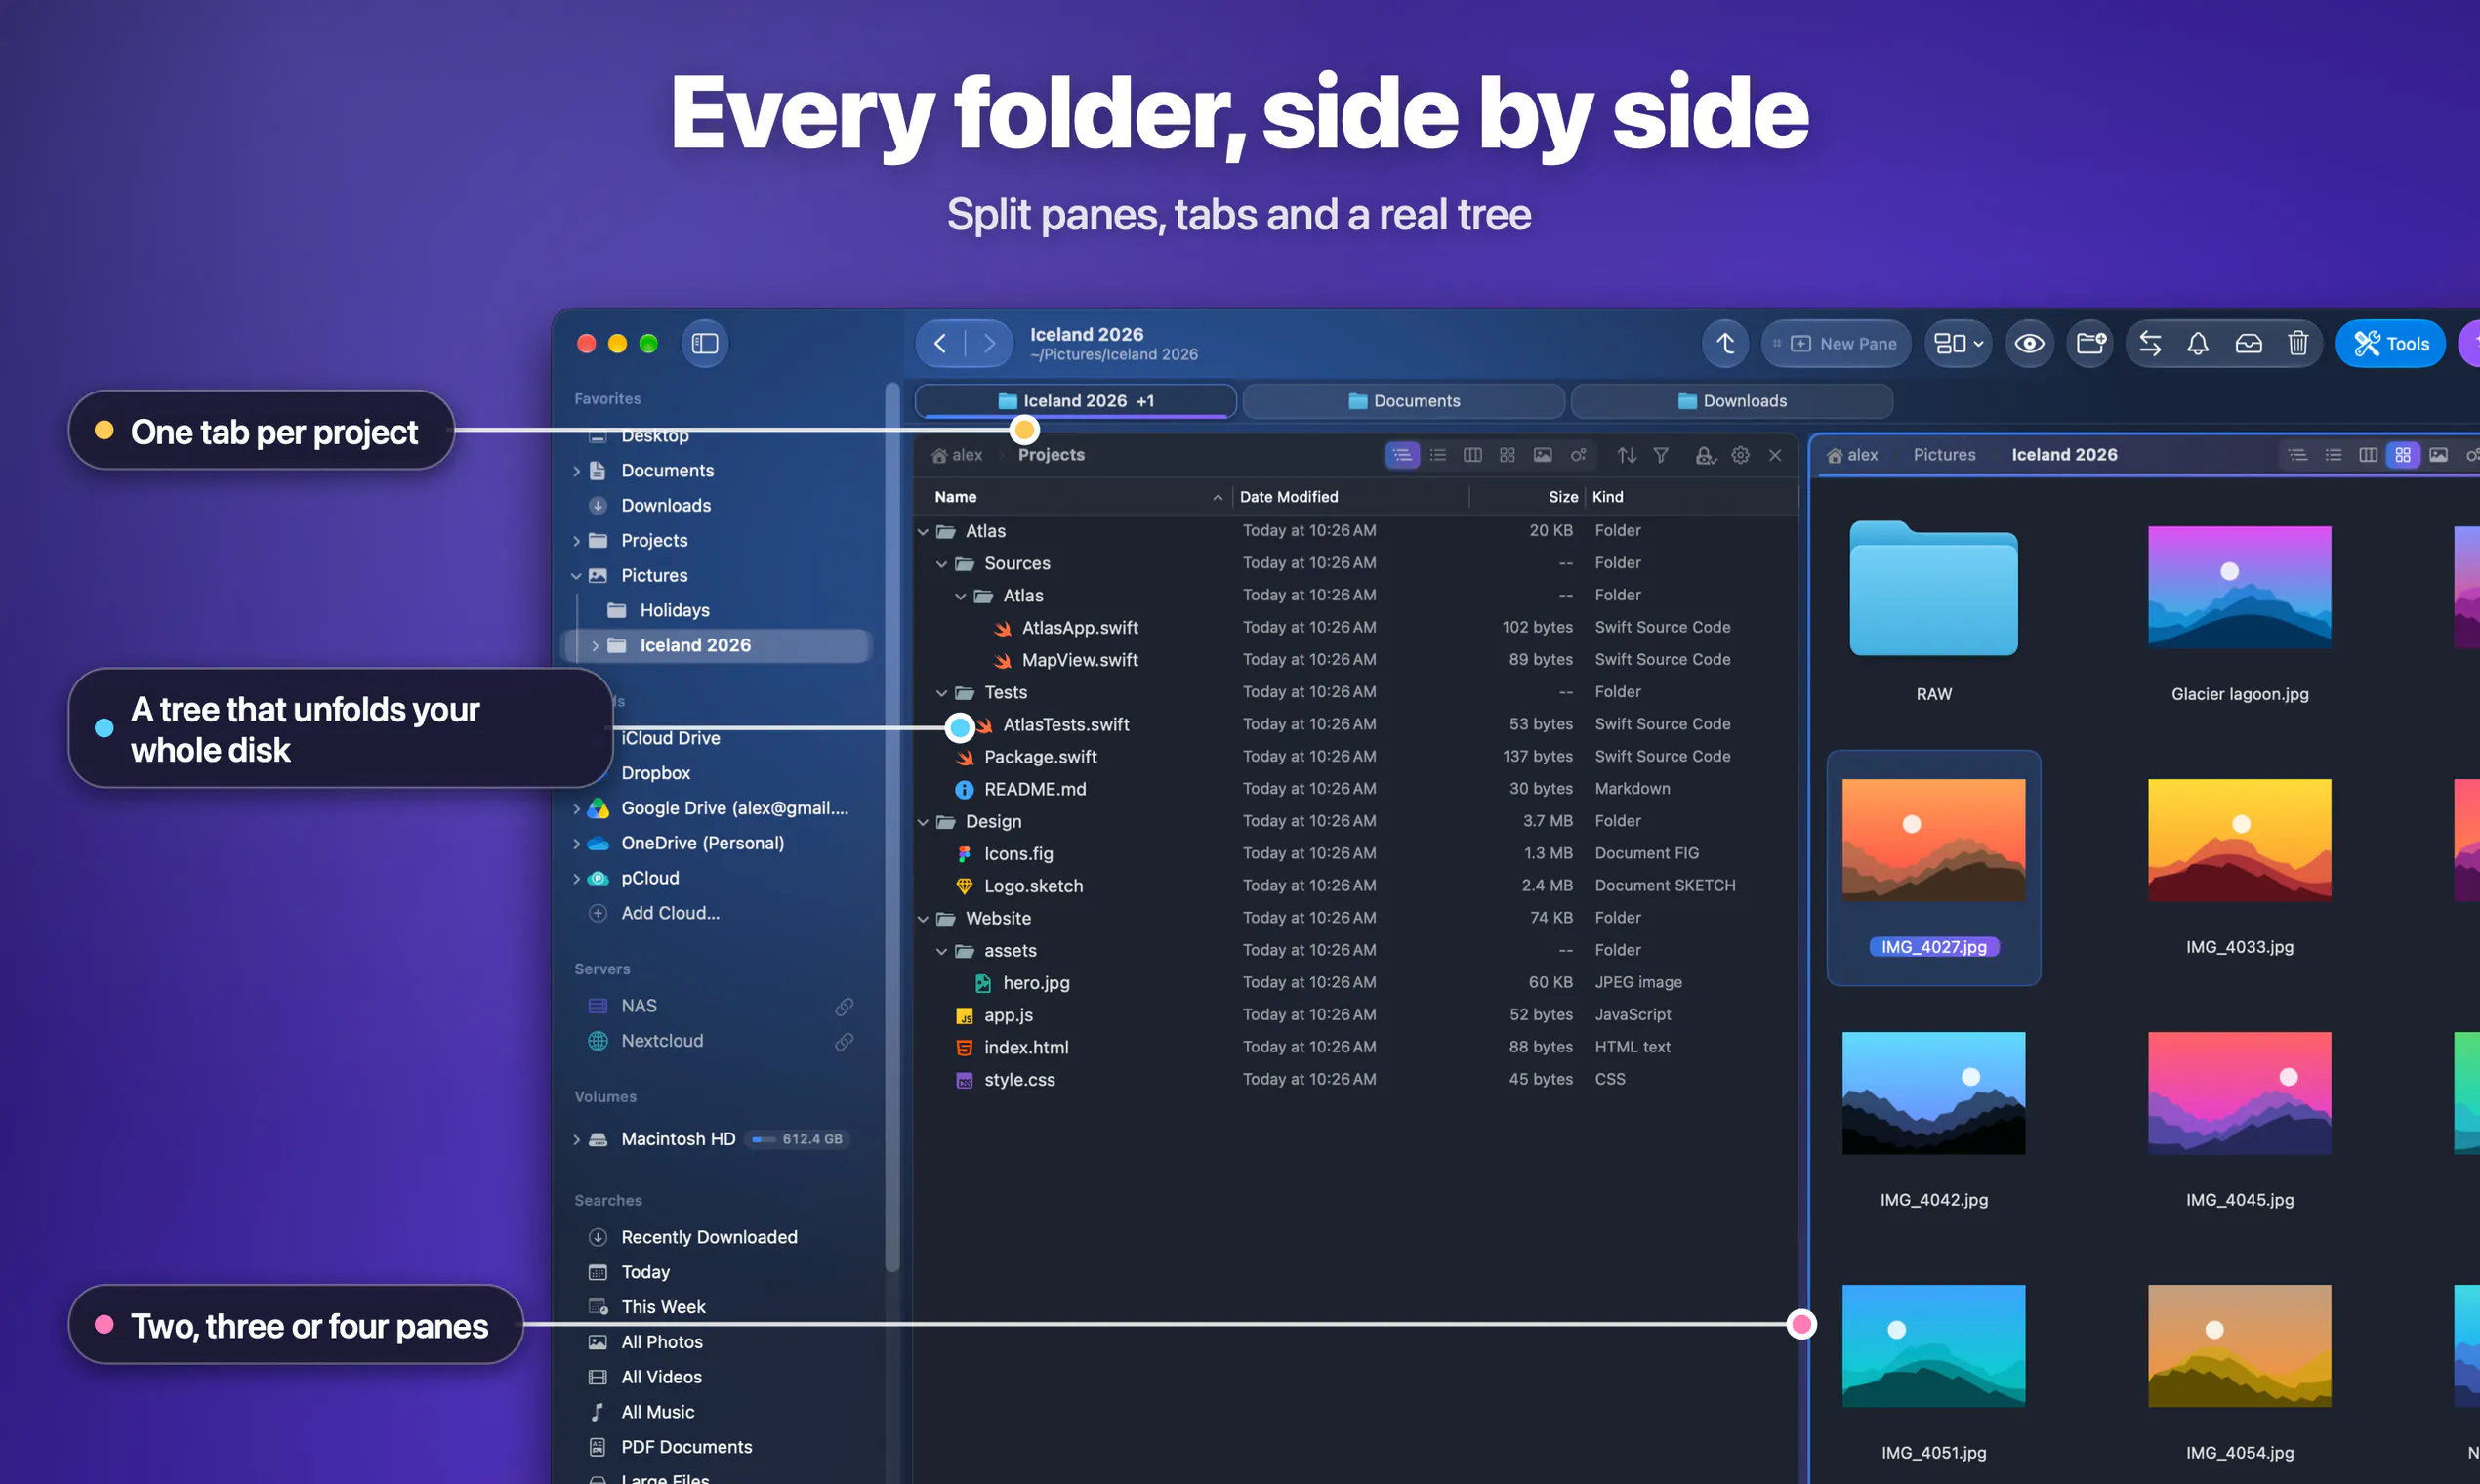Click the swap panes arrows icon

[2150, 343]
